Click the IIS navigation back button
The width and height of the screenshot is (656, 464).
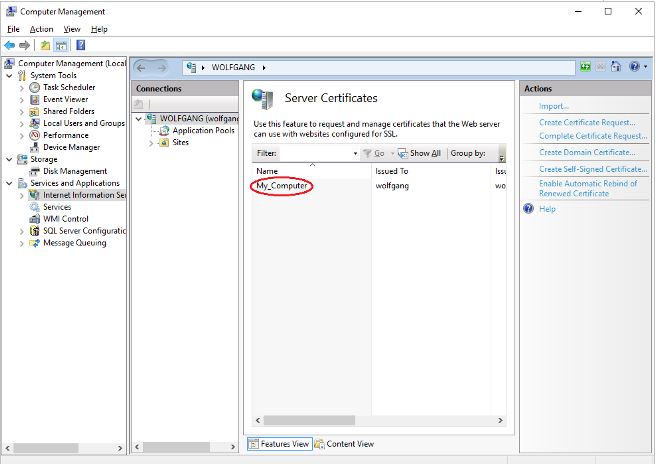pos(141,67)
